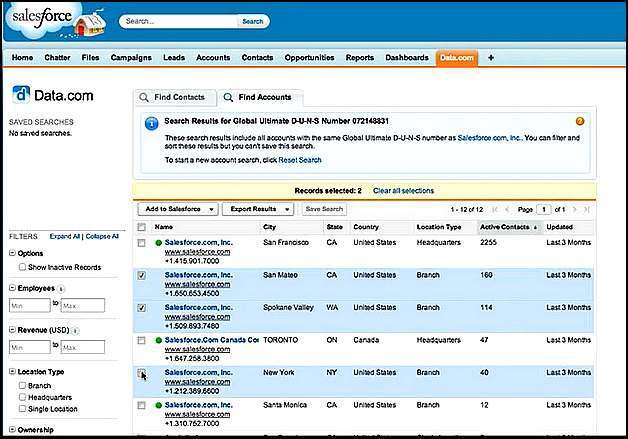
Task: Click the Data.com logo icon
Action: click(x=21, y=95)
